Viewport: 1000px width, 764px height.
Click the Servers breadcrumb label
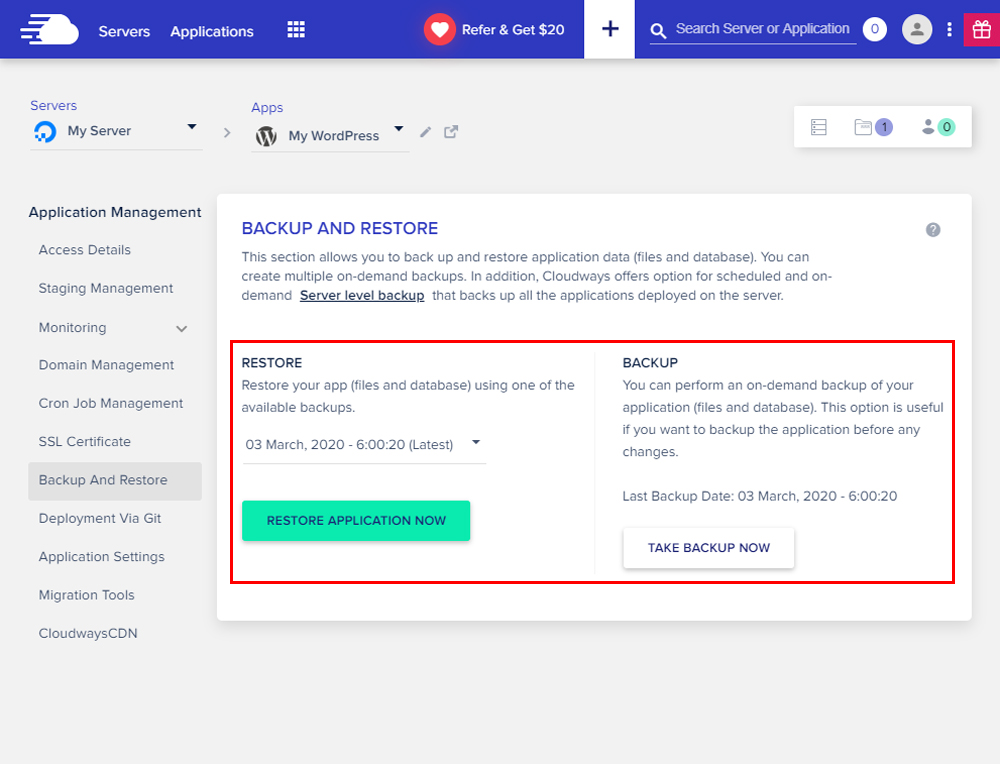tap(54, 105)
